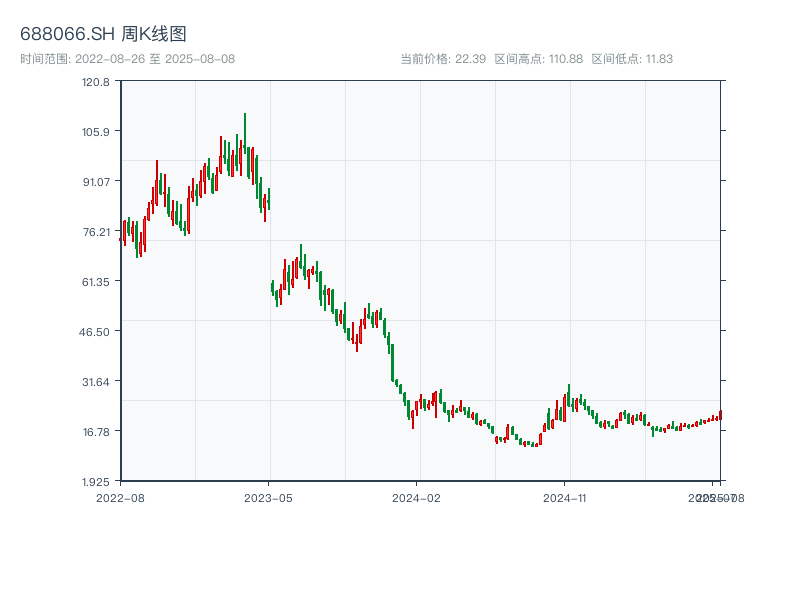Screen dimensions: 800x600
Task: Click the 2022-08 x-axis date label
Action: pyautogui.click(x=120, y=497)
